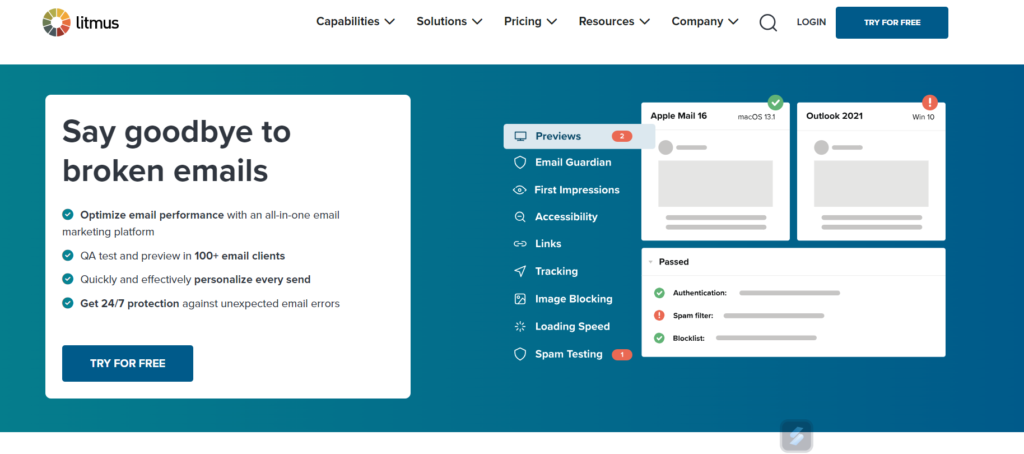Click the personalize every send text
This screenshot has width=1024, height=454.
pos(253,280)
